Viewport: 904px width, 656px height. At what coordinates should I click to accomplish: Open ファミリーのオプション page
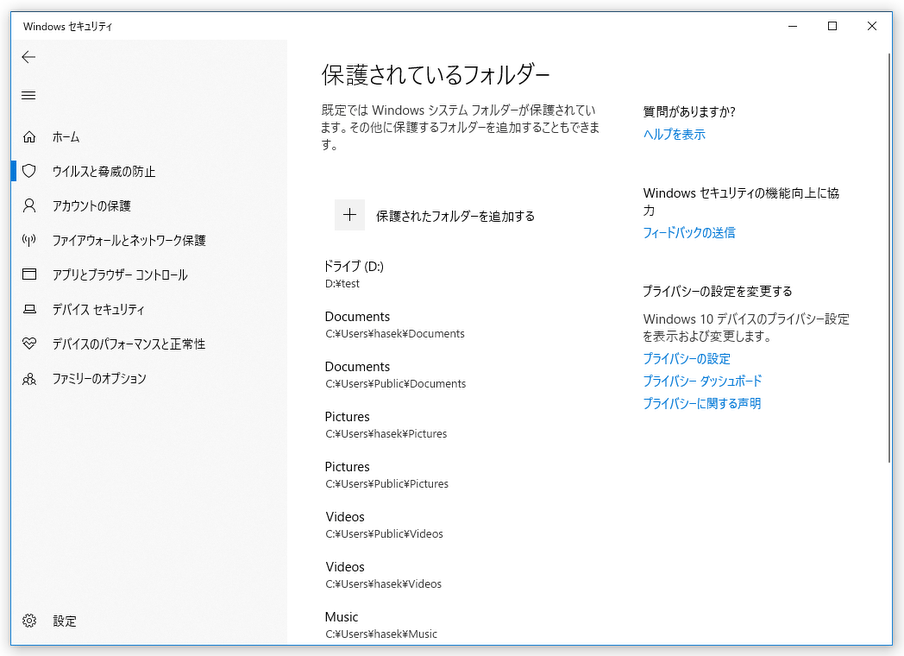(99, 379)
